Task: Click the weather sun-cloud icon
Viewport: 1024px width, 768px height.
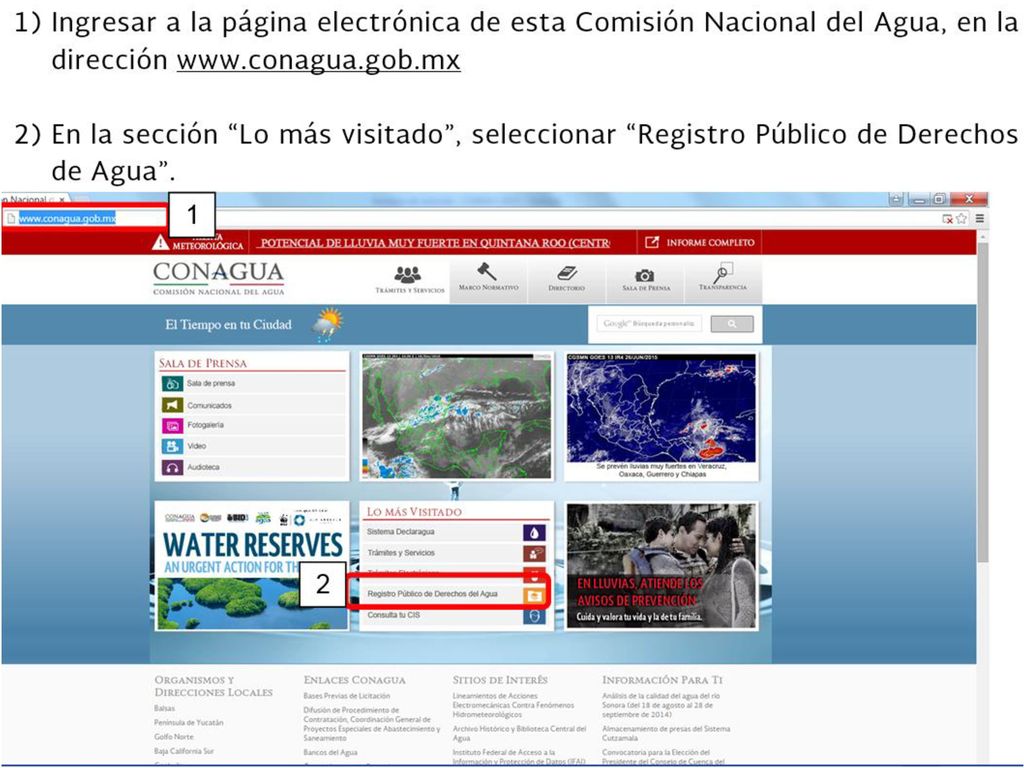Action: (328, 324)
